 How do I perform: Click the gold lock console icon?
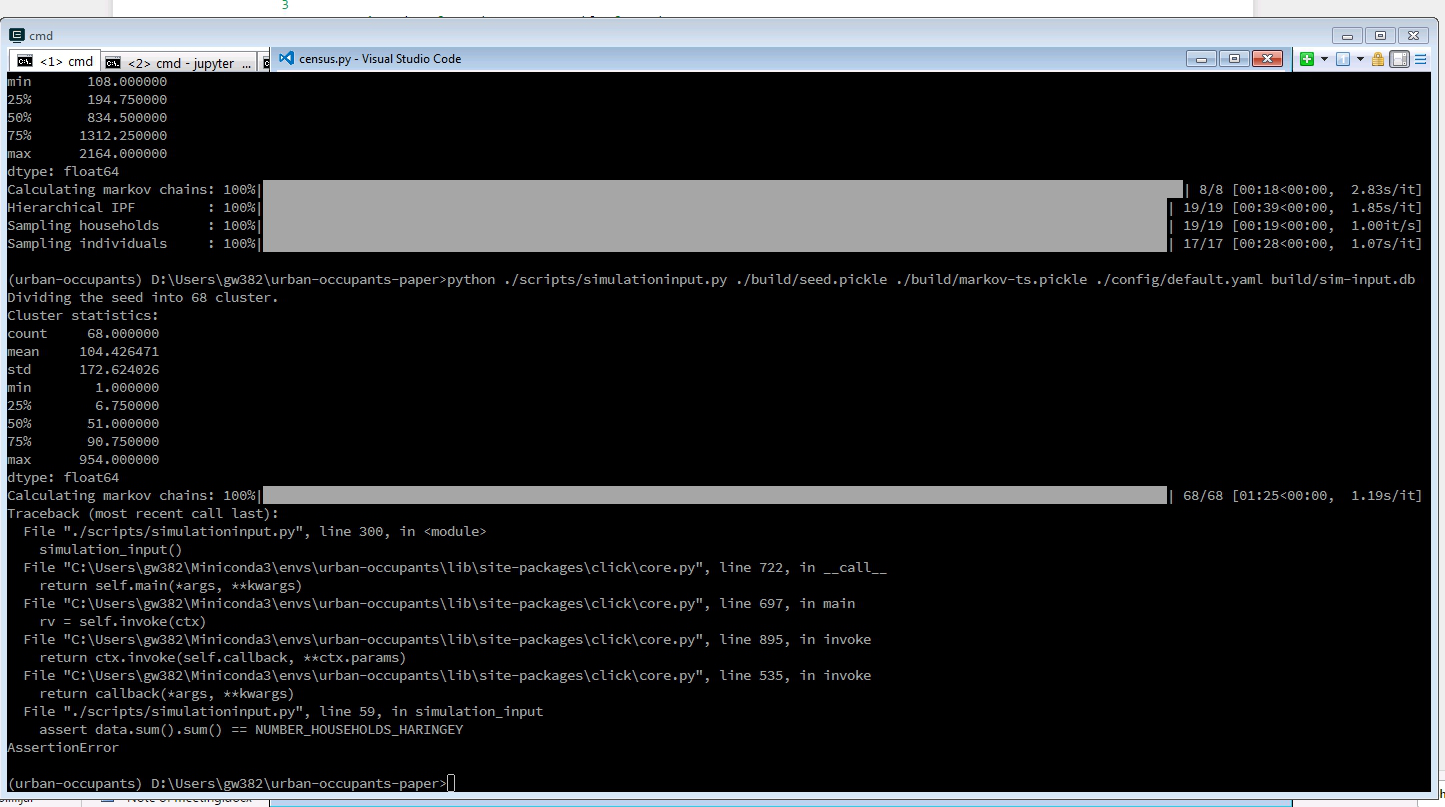(1378, 59)
